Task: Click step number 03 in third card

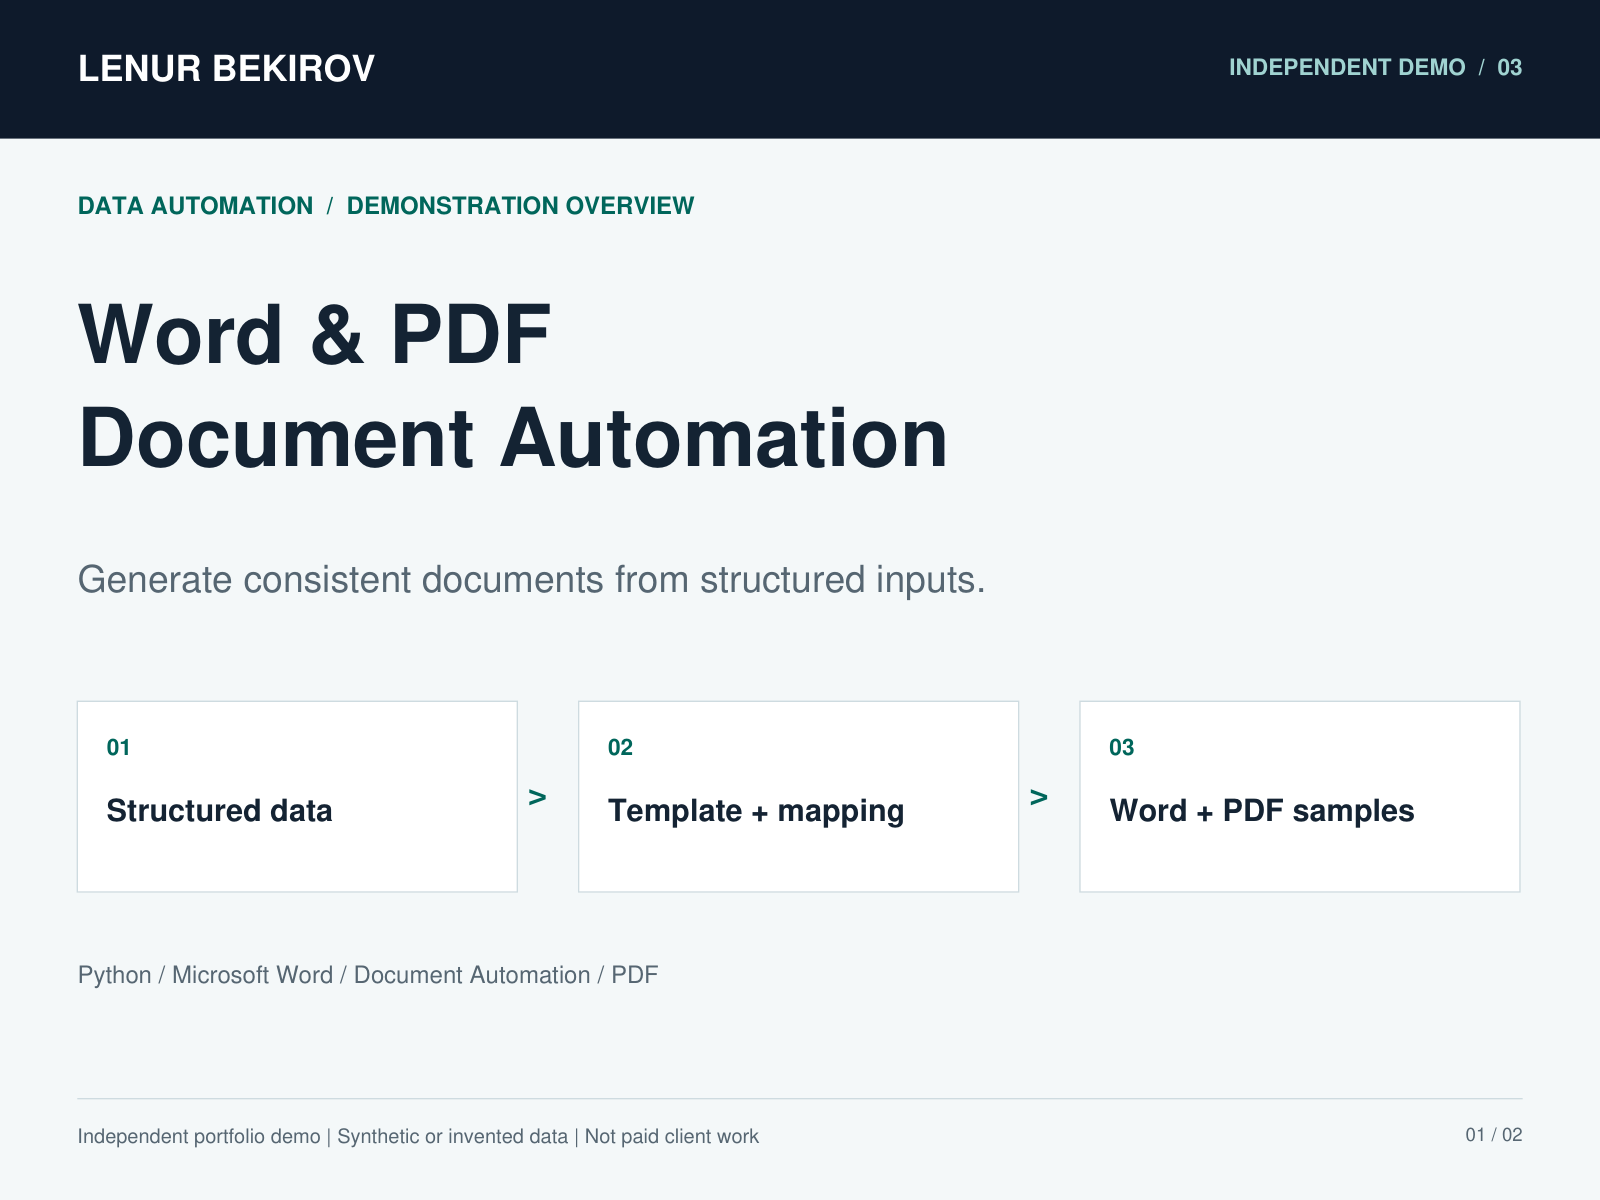Action: pyautogui.click(x=1121, y=748)
